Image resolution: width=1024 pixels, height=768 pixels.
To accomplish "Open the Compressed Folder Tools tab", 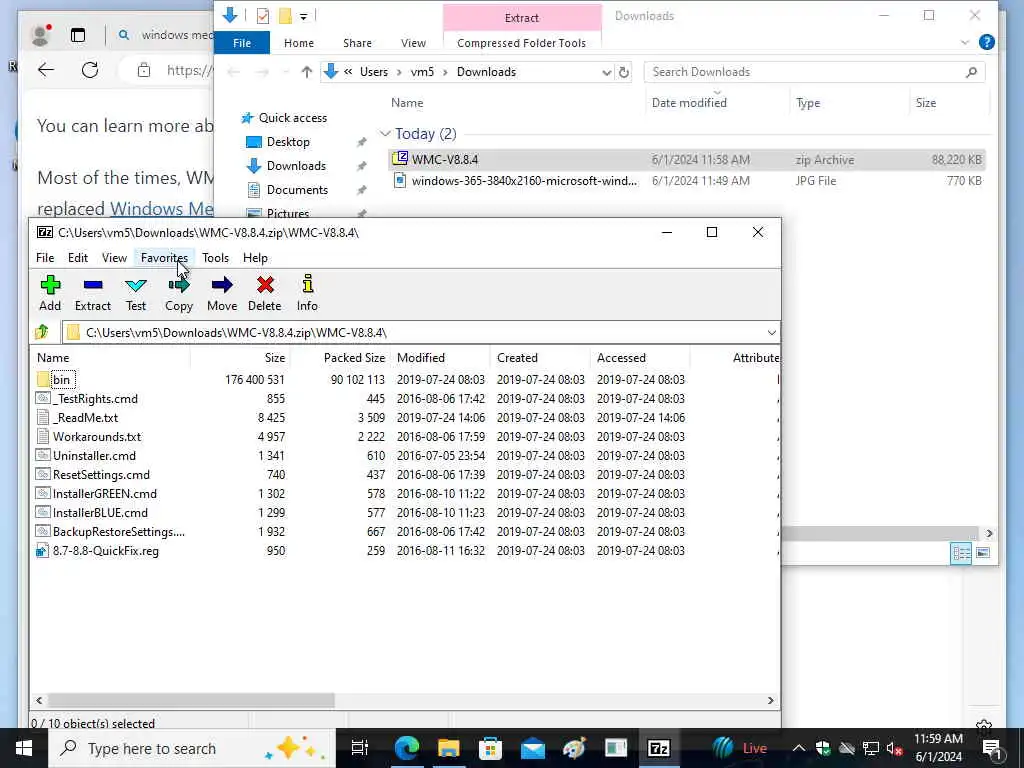I will [521, 43].
